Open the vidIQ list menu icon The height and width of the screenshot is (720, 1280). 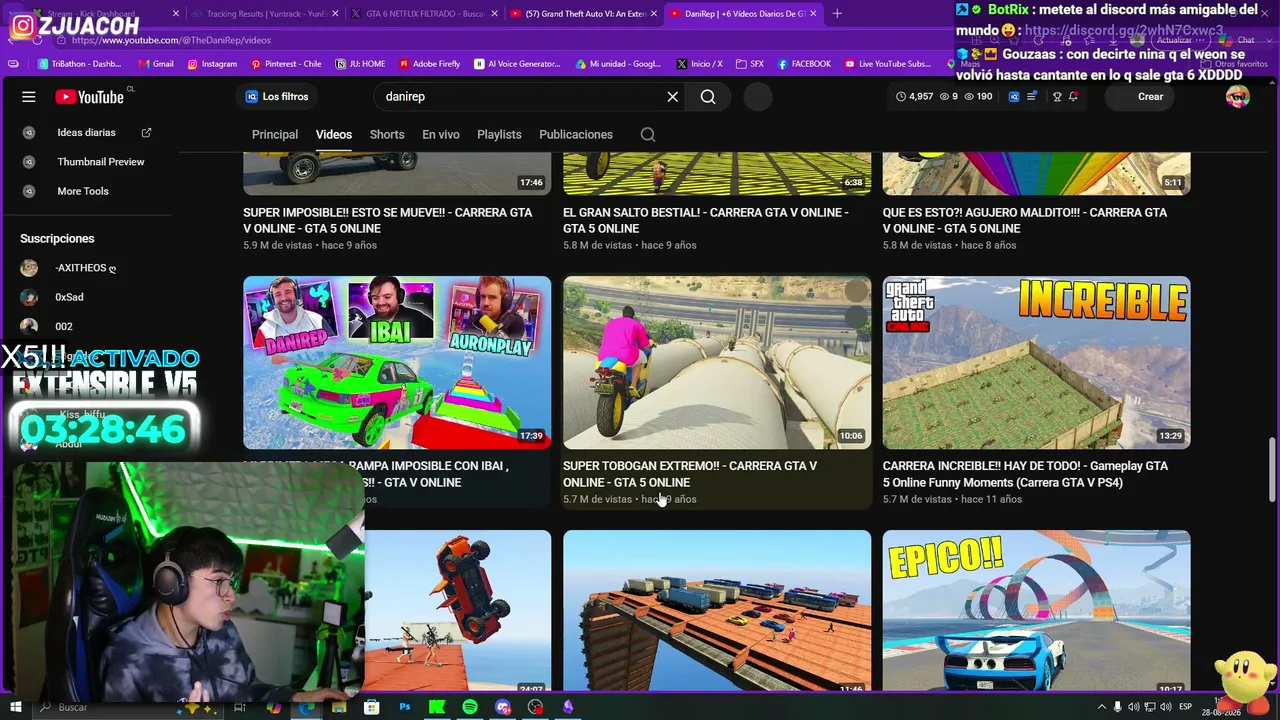(1031, 97)
